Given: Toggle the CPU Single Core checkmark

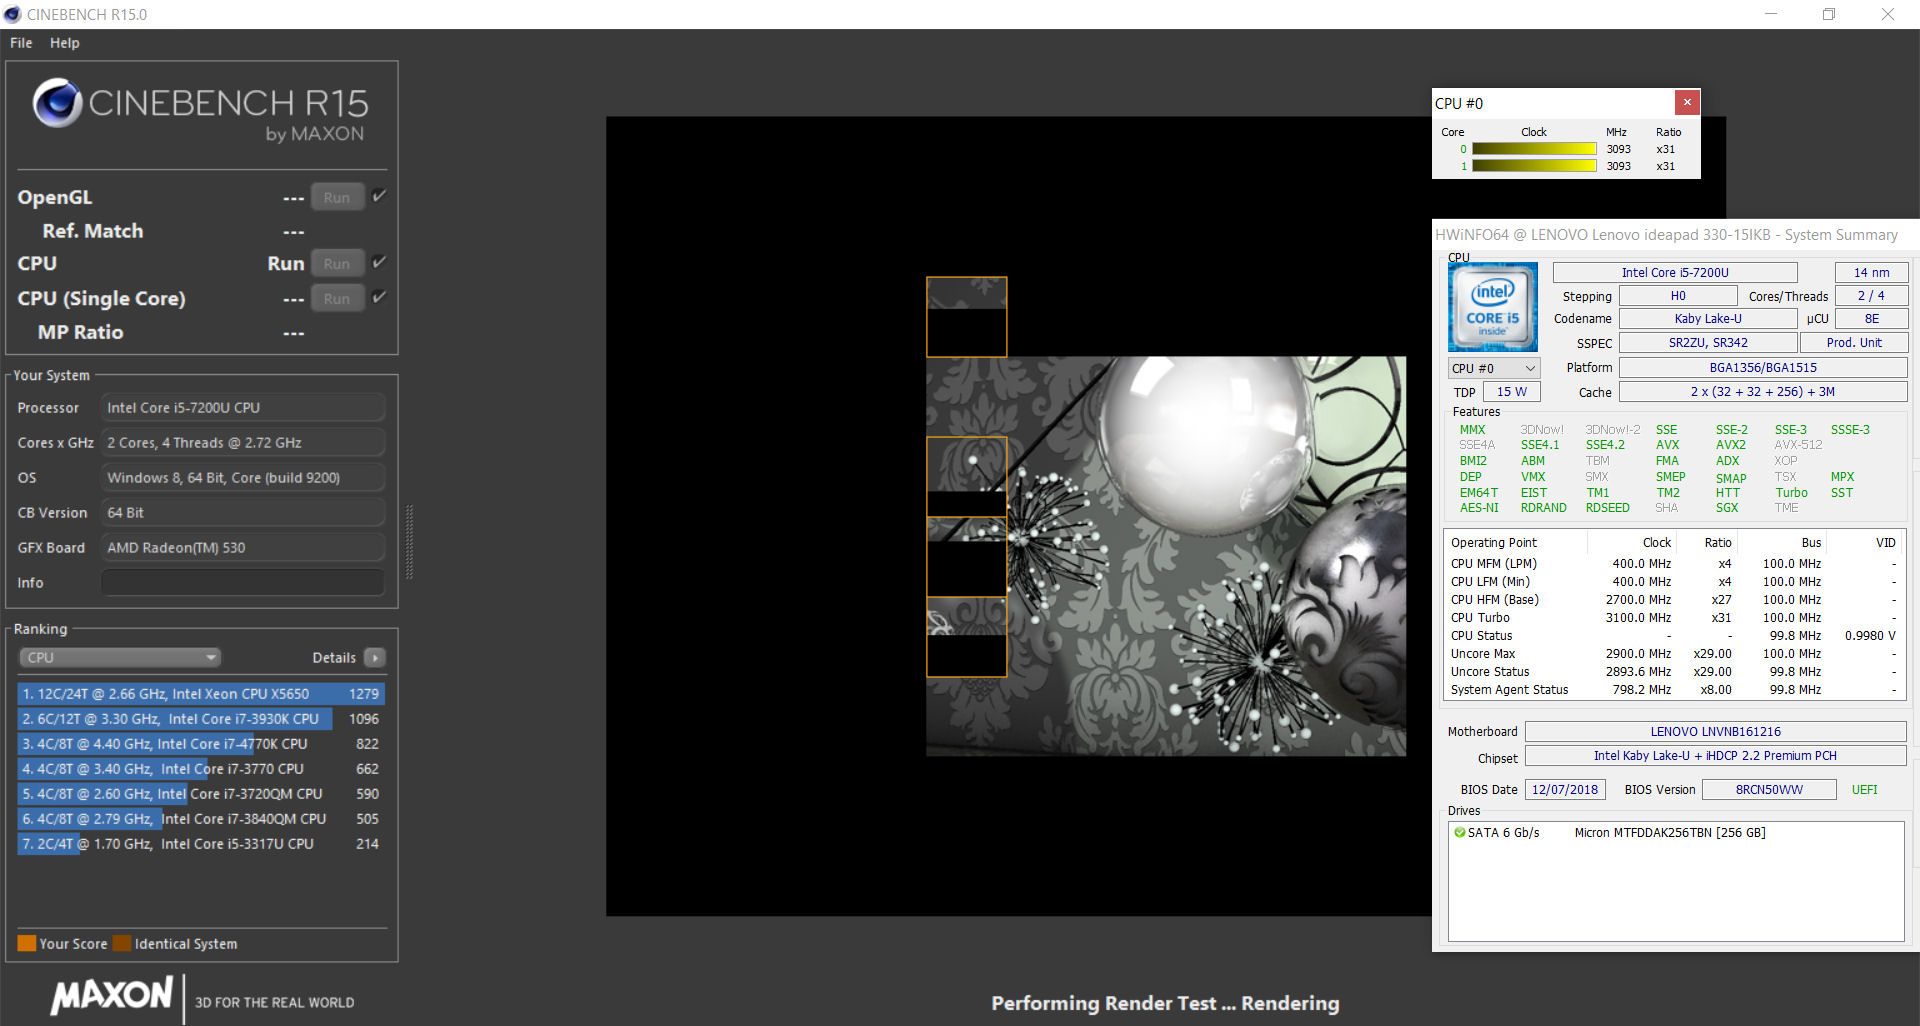Looking at the screenshot, I should (379, 297).
